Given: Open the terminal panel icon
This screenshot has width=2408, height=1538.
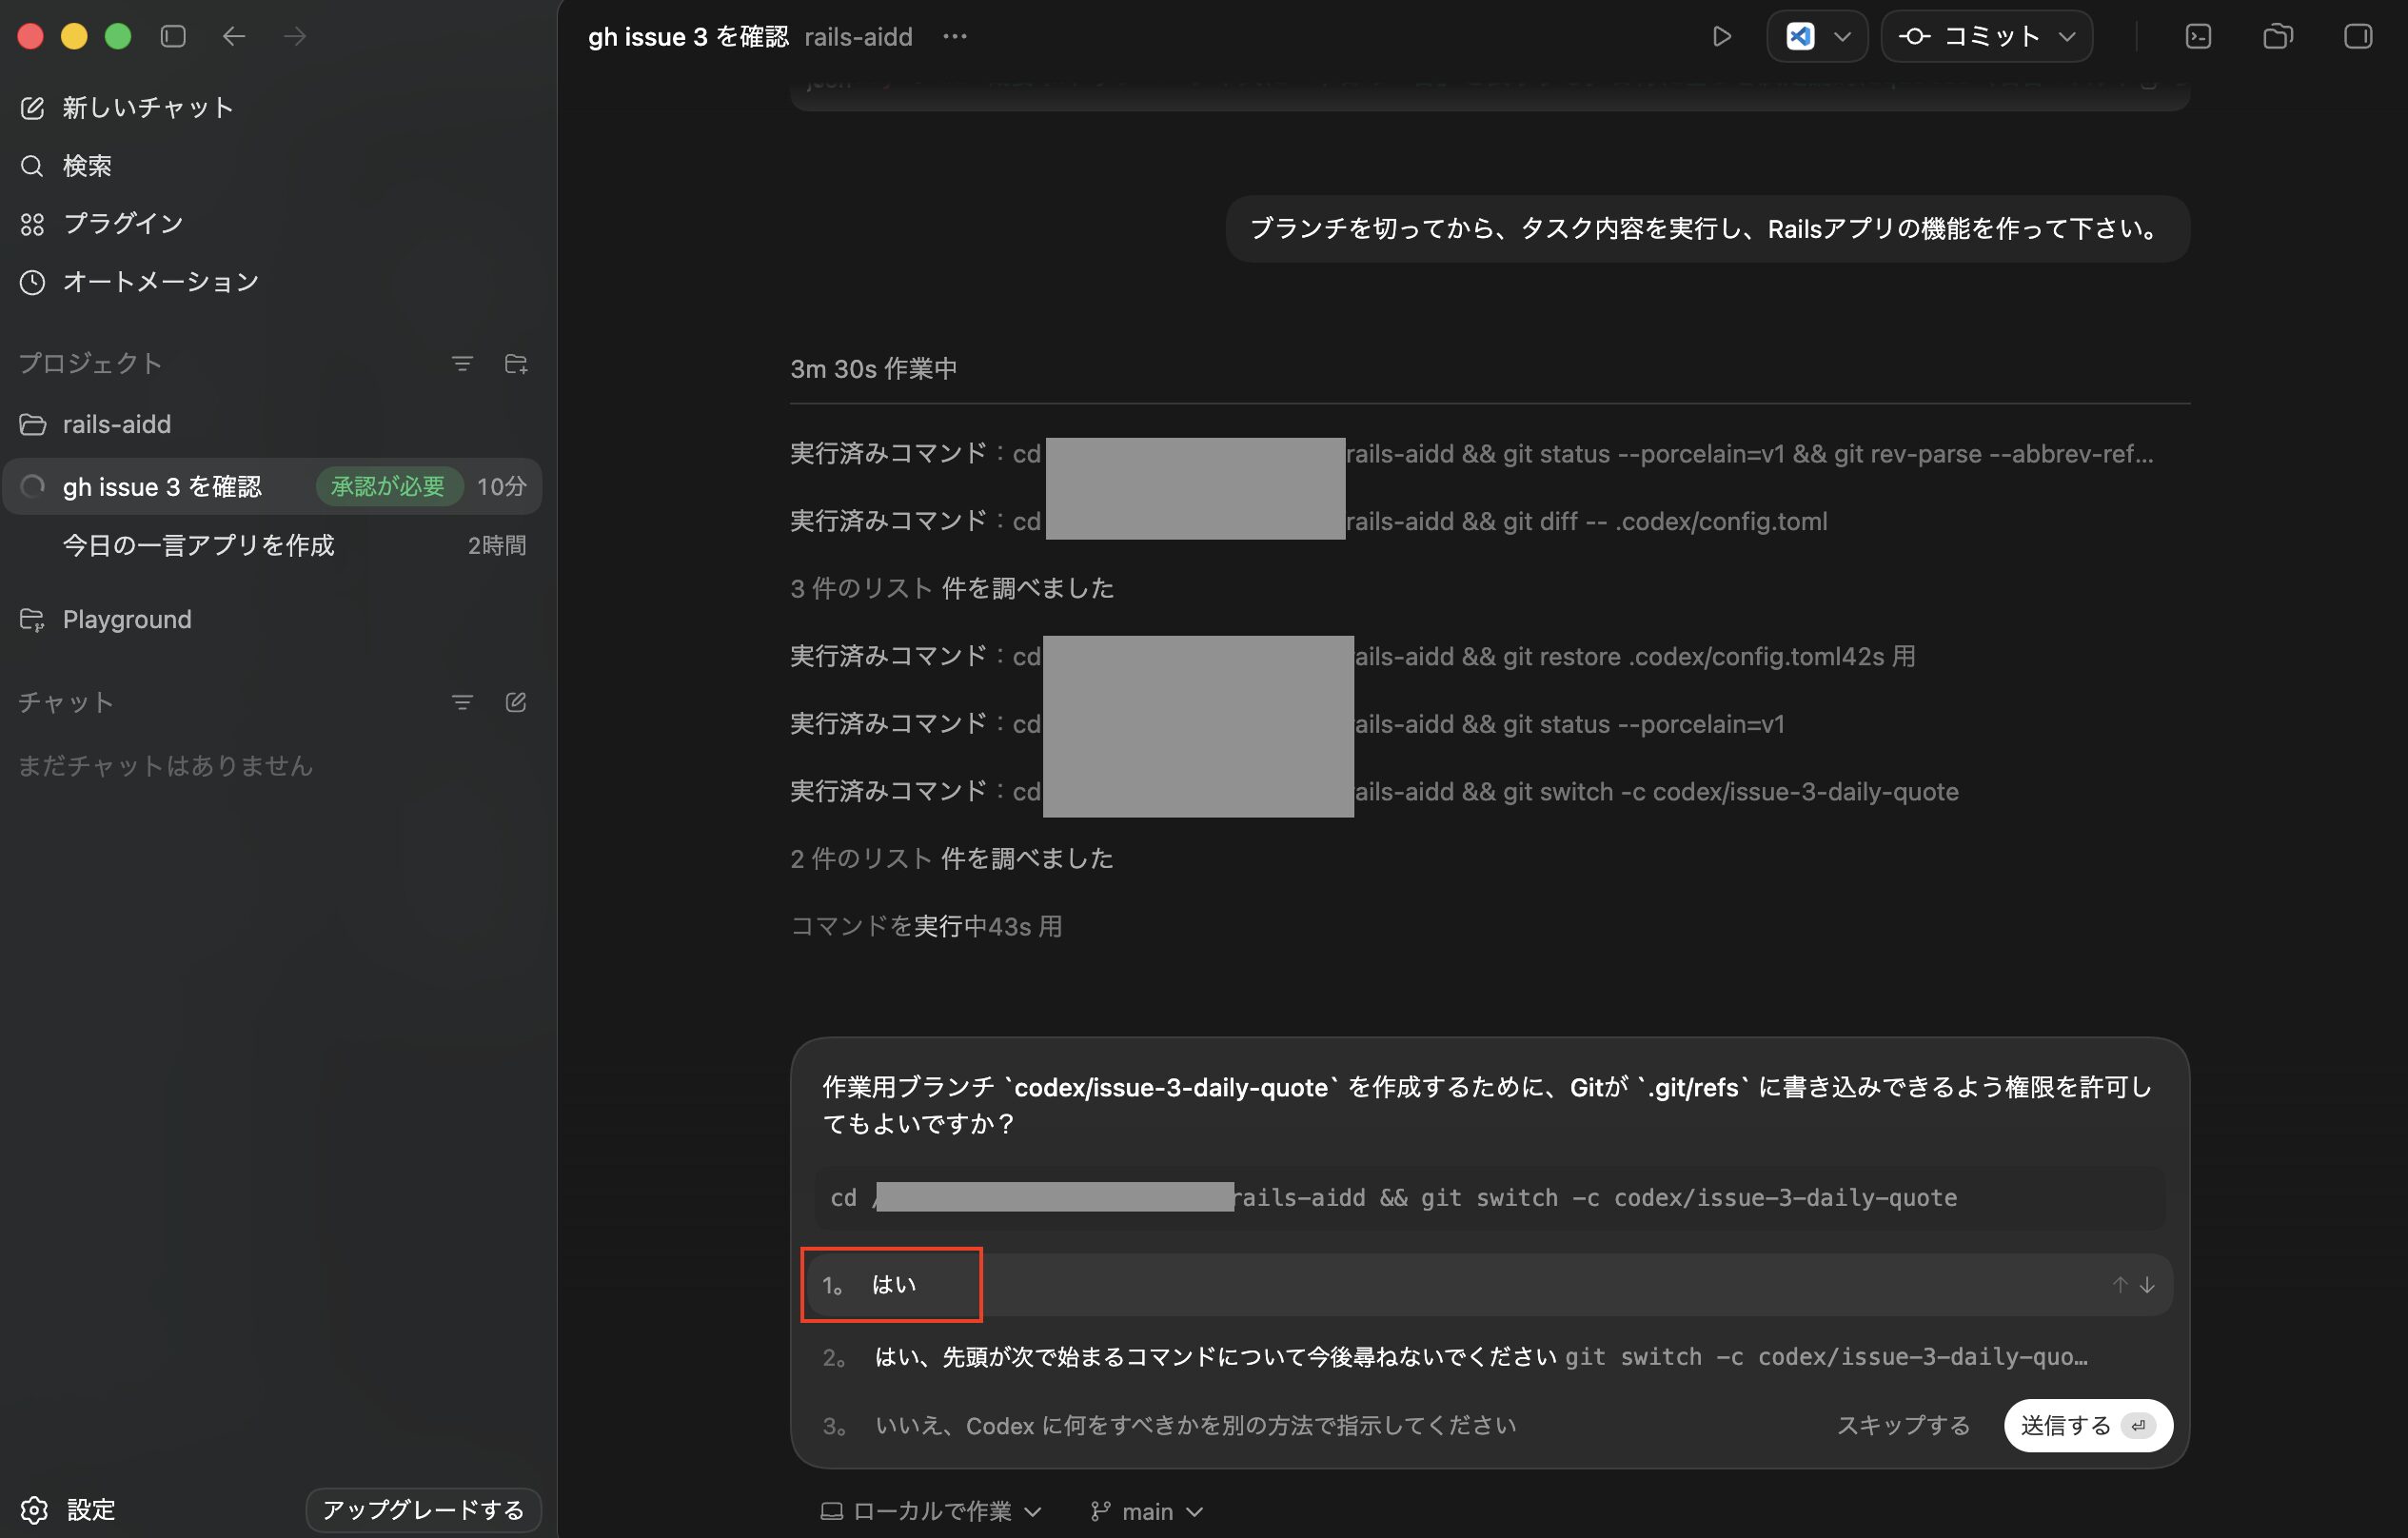Looking at the screenshot, I should click(x=2198, y=37).
